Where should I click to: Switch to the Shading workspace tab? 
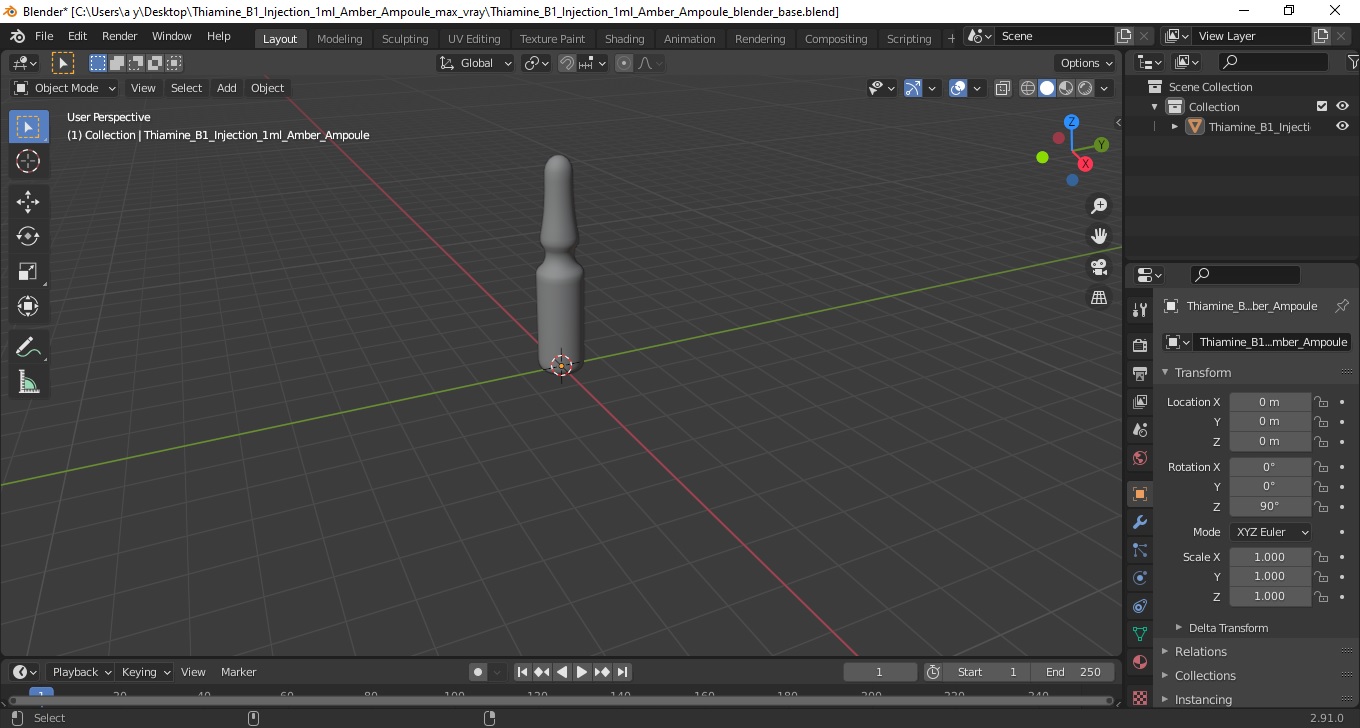624,39
